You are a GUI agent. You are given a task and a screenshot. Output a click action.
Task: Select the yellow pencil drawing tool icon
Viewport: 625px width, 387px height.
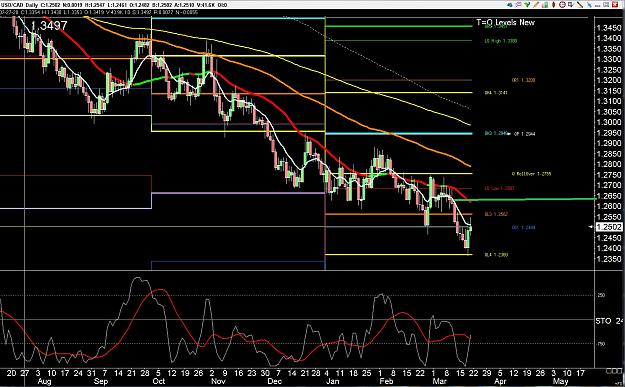[x=537, y=5]
